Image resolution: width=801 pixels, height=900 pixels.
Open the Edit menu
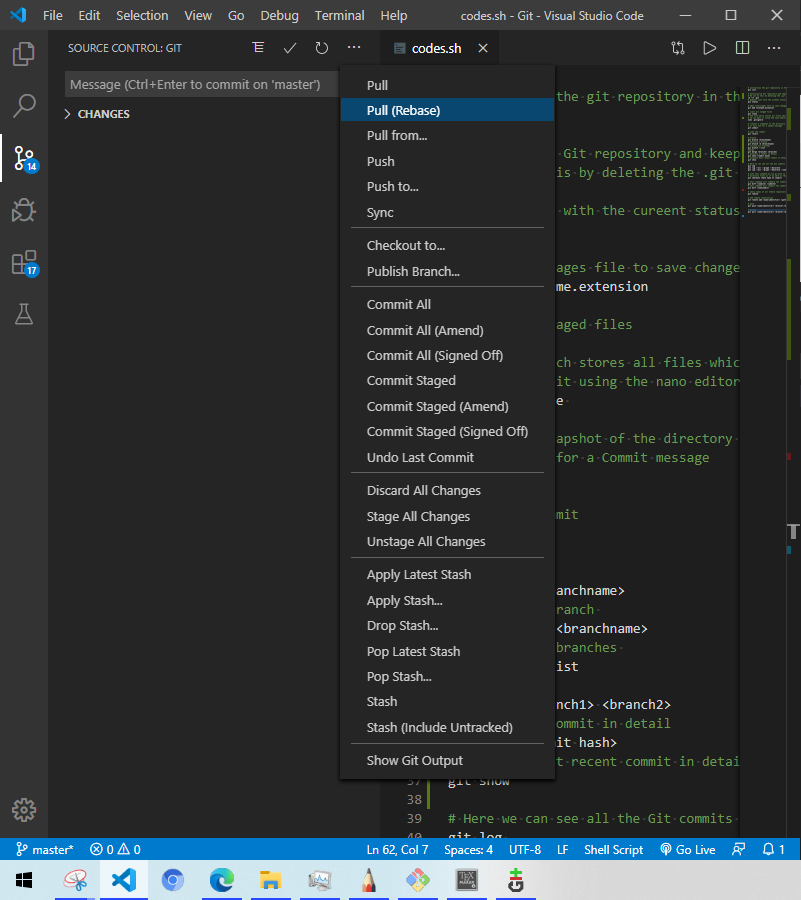pyautogui.click(x=90, y=15)
